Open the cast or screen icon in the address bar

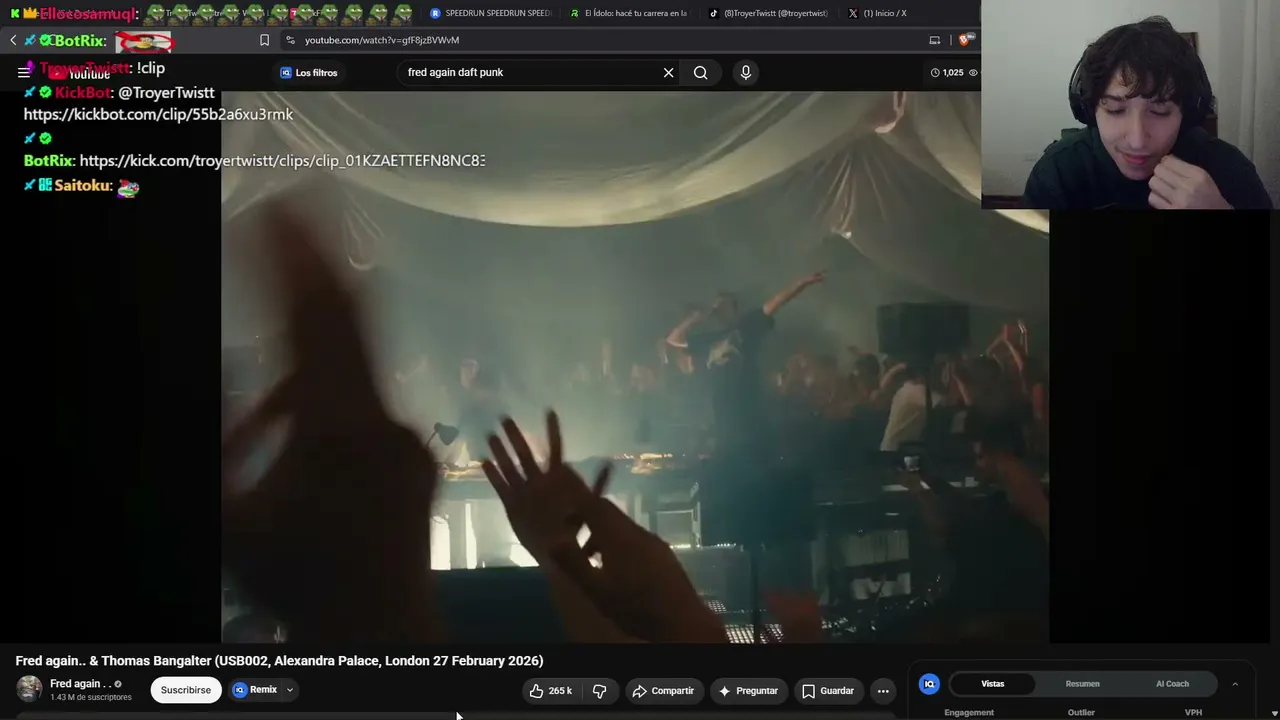pos(934,40)
